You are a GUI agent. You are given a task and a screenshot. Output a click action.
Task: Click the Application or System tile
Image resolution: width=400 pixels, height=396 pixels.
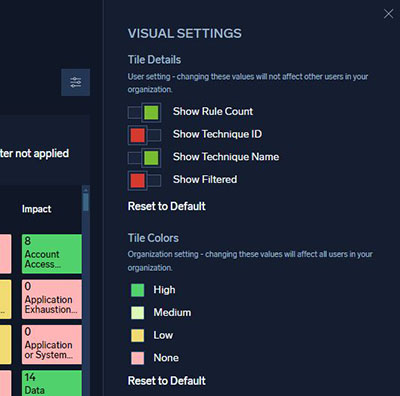[52, 345]
